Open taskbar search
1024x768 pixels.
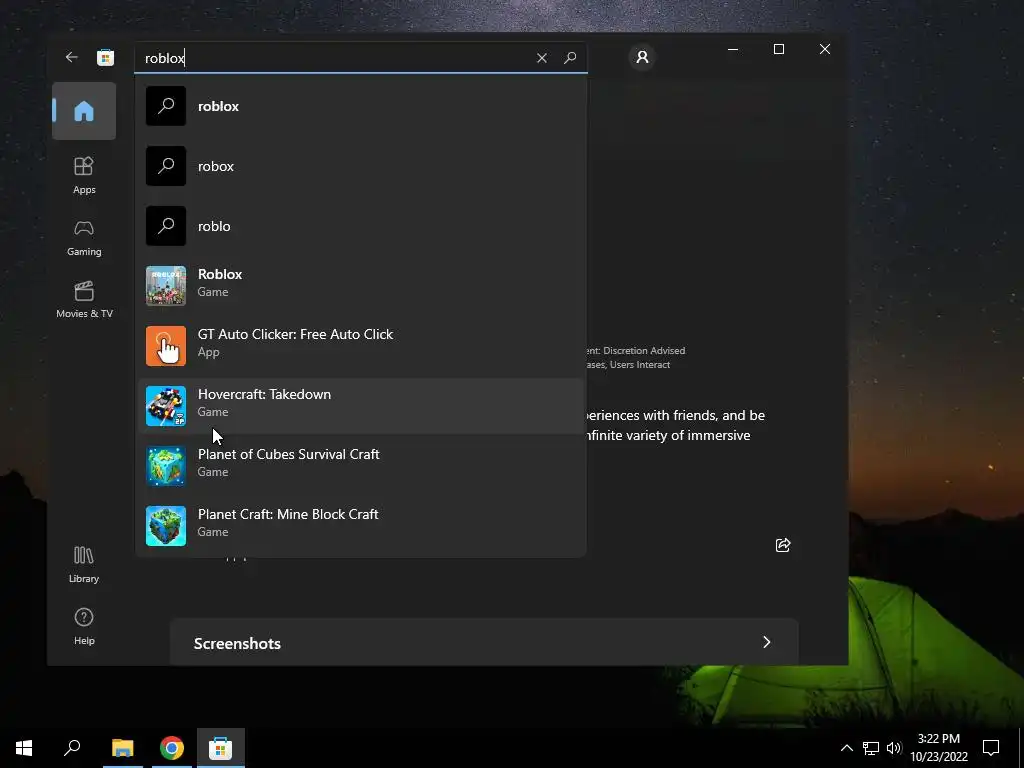pyautogui.click(x=72, y=748)
